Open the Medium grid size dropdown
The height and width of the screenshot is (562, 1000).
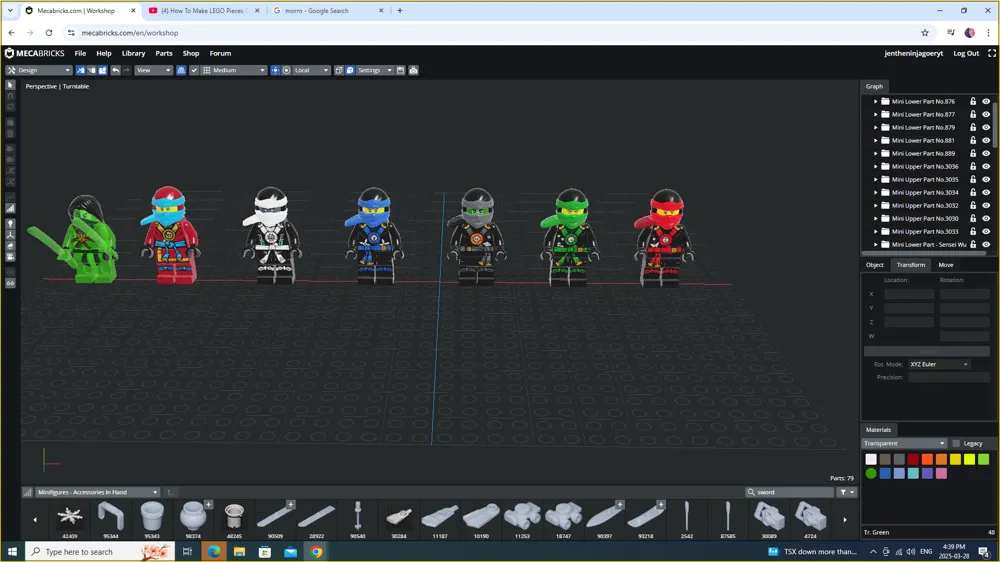[x=234, y=70]
